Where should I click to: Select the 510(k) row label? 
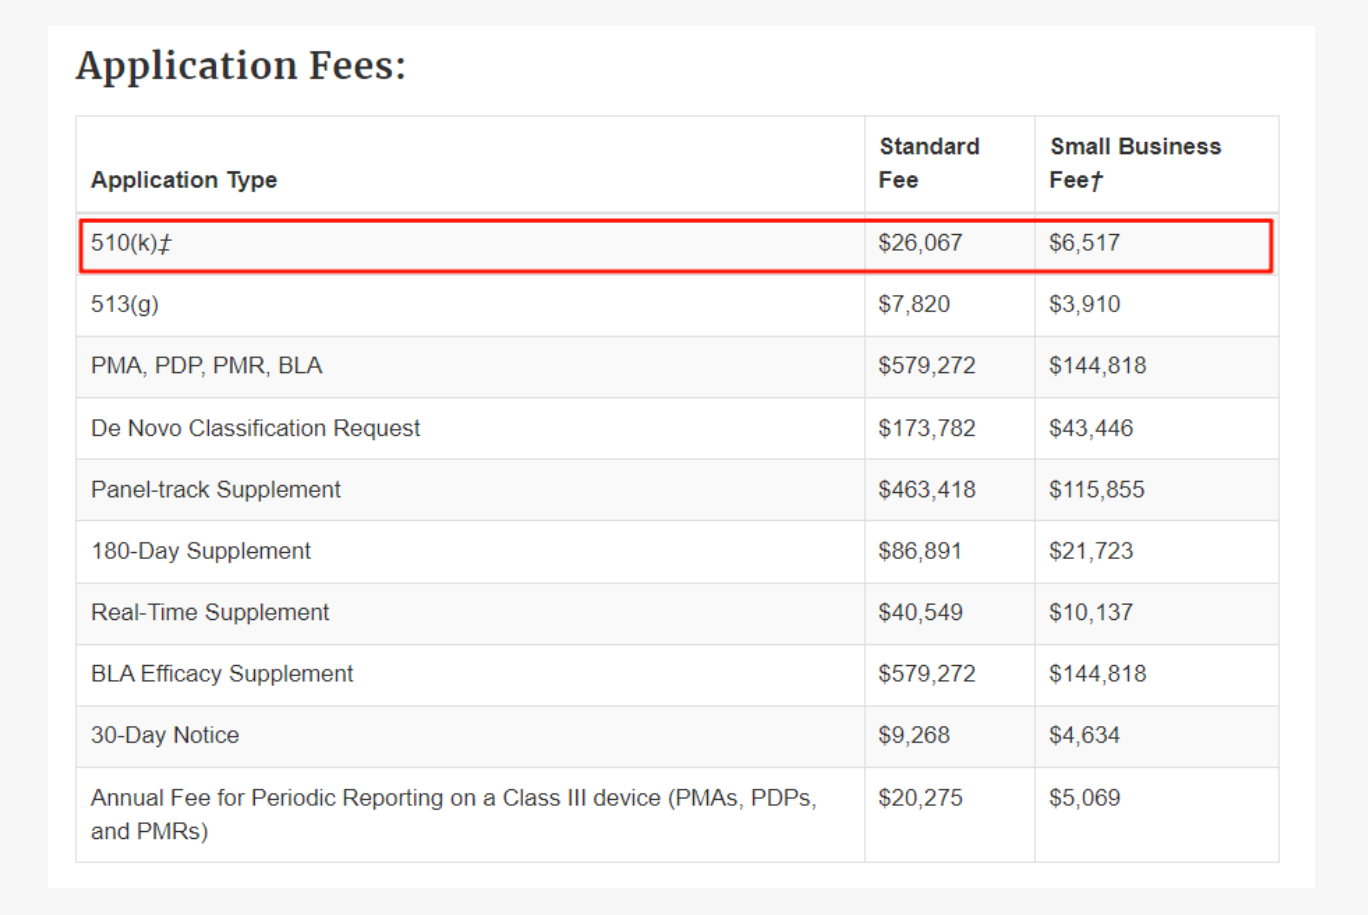pos(131,243)
